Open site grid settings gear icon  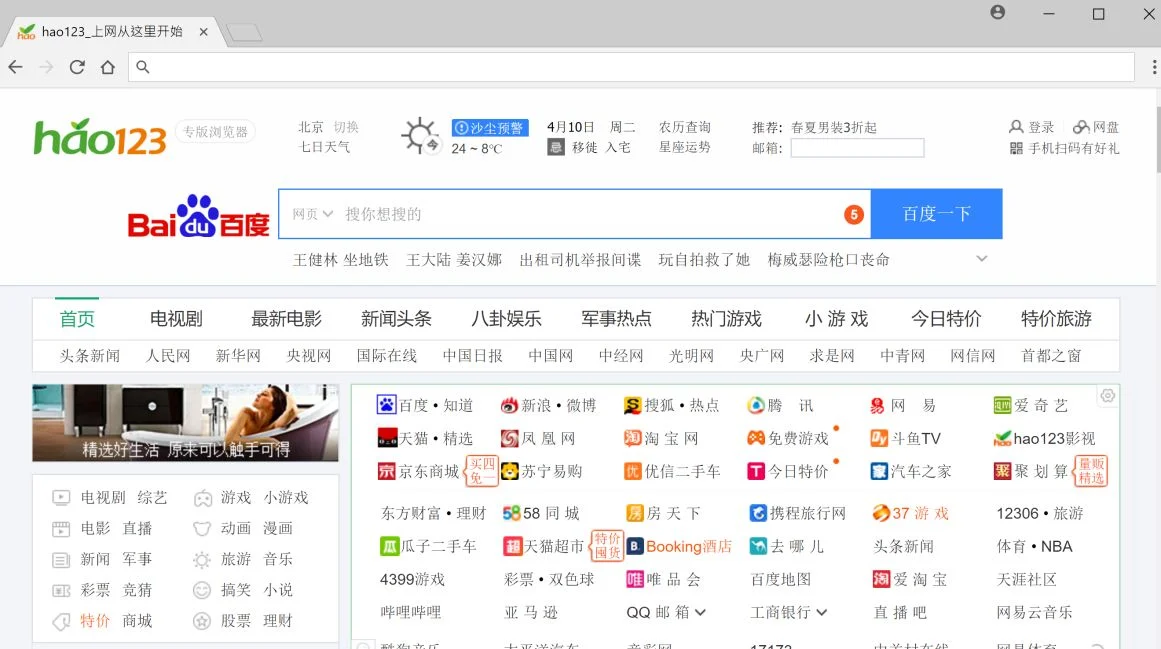pos(1108,396)
